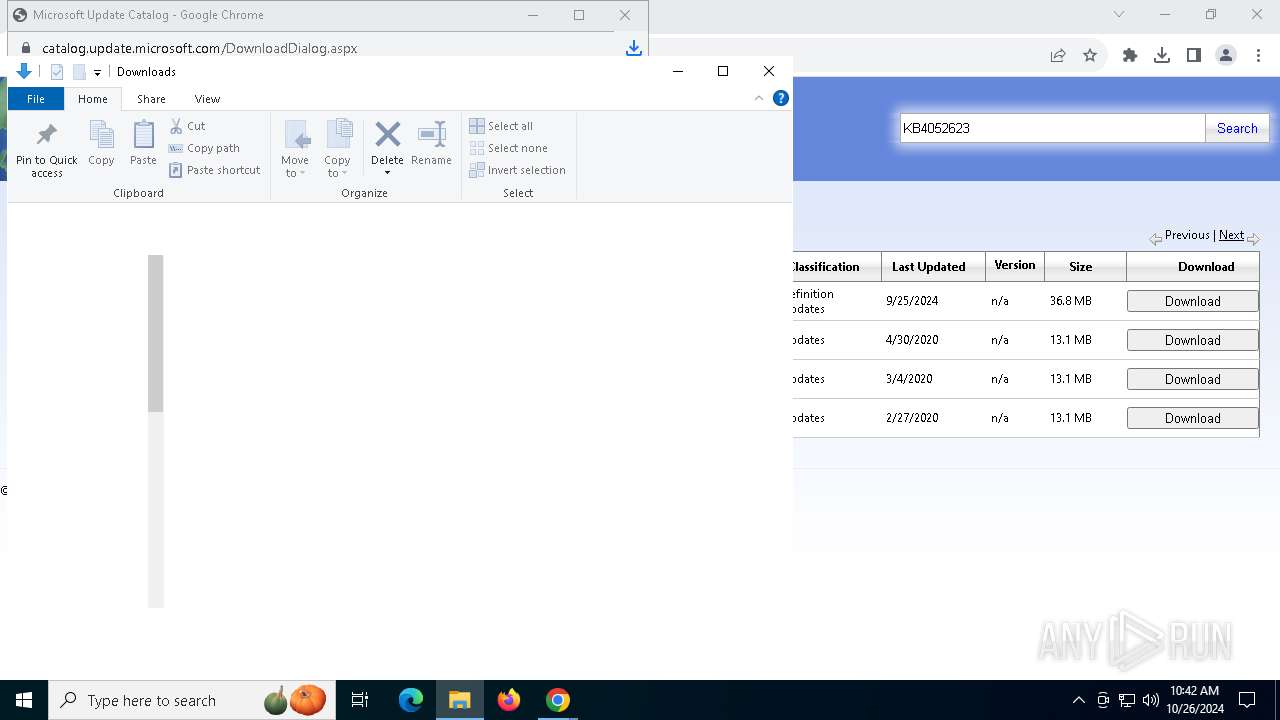Open Chrome tab search chevron
This screenshot has width=1280, height=720.
coord(1119,14)
